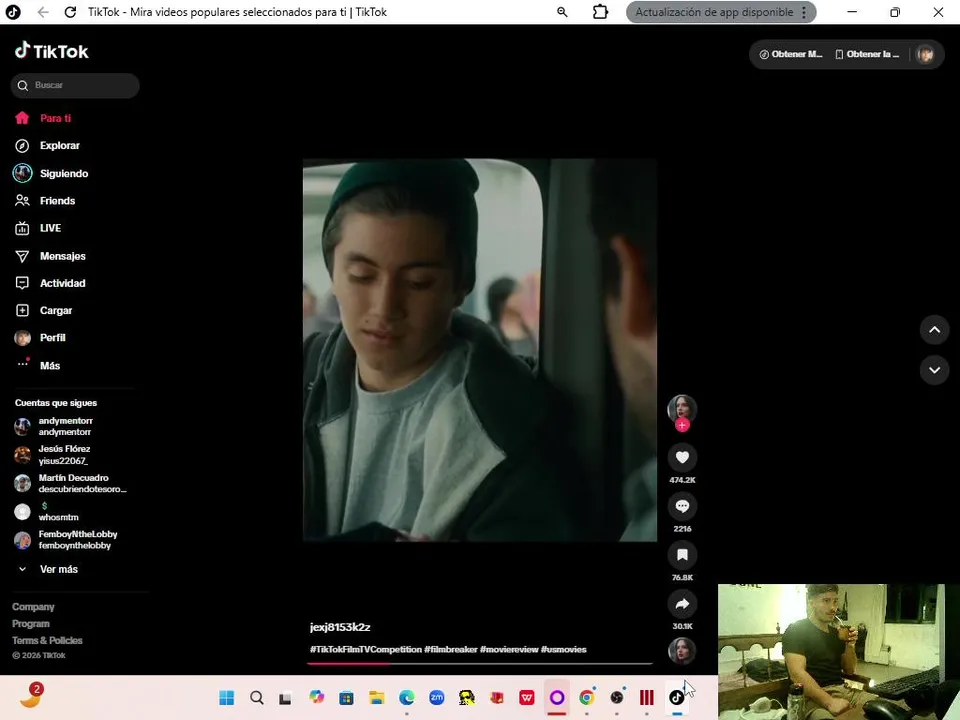Open #moviereview hashtag
This screenshot has height=720, width=960.
(509, 650)
